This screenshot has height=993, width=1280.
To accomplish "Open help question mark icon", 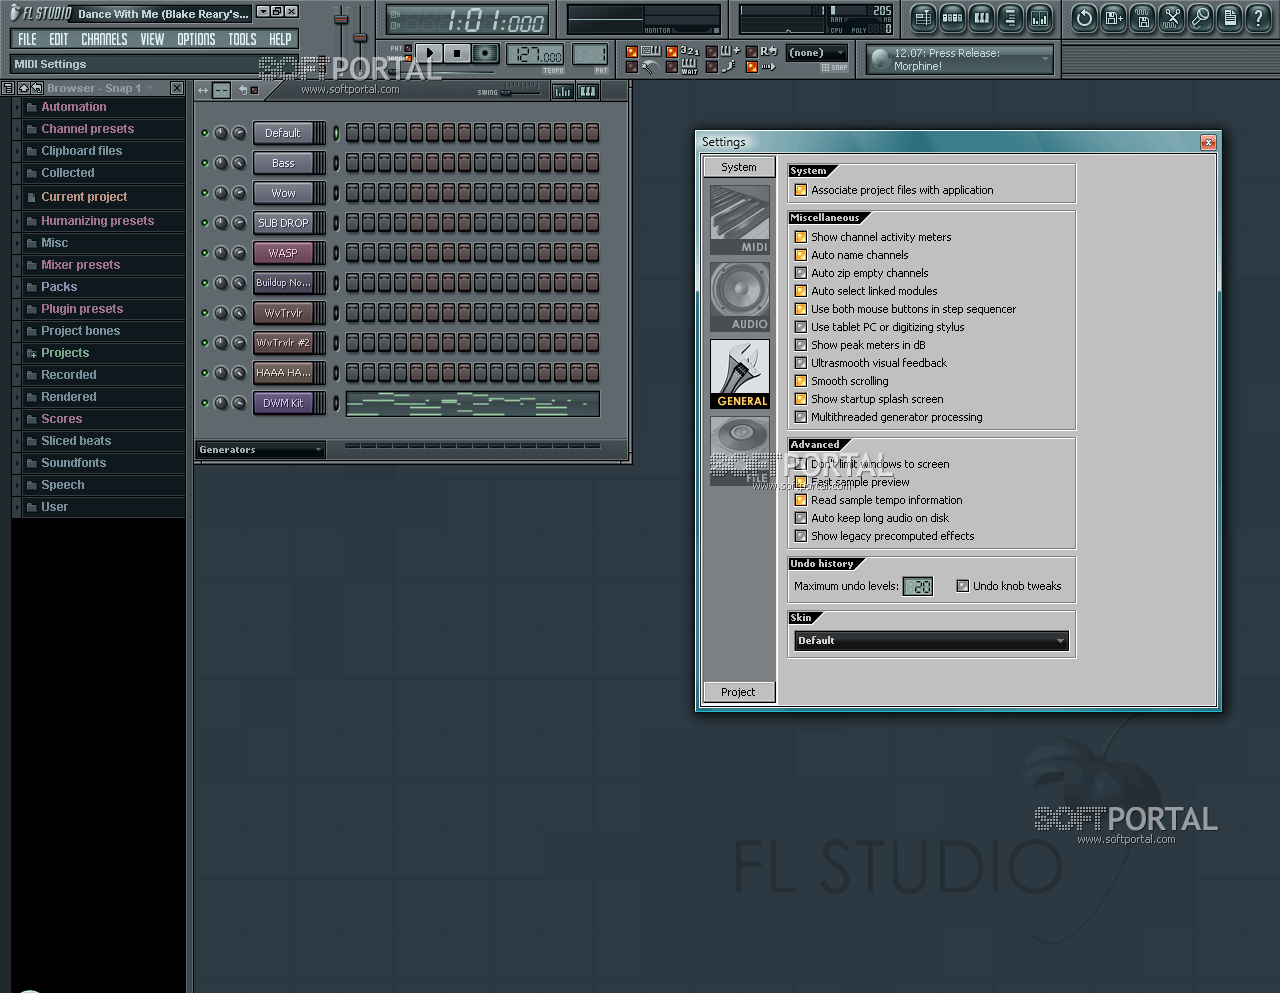I will pyautogui.click(x=1259, y=18).
